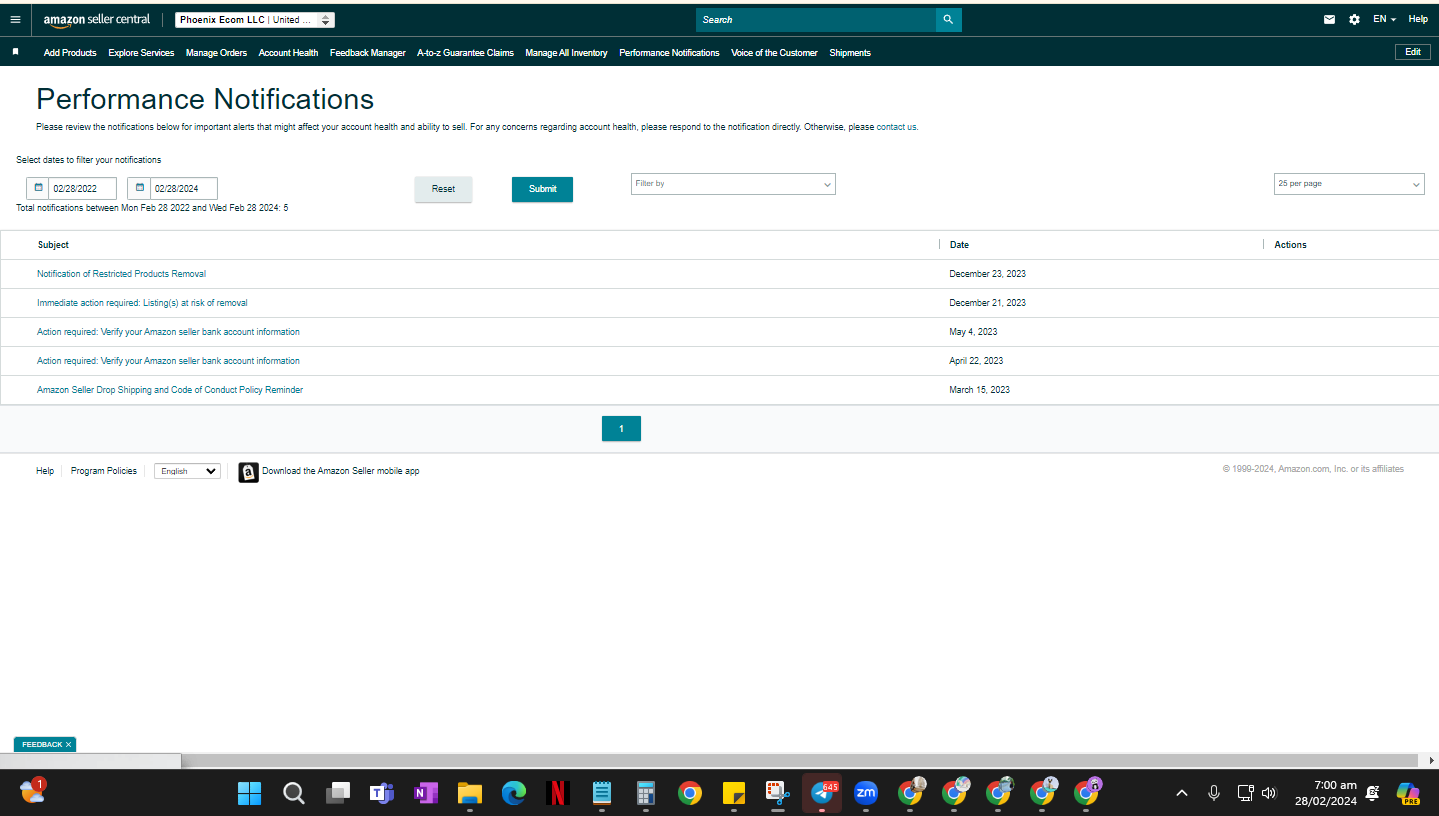The height and width of the screenshot is (816, 1439).
Task: Open the end date calendar icon
Action: click(139, 188)
